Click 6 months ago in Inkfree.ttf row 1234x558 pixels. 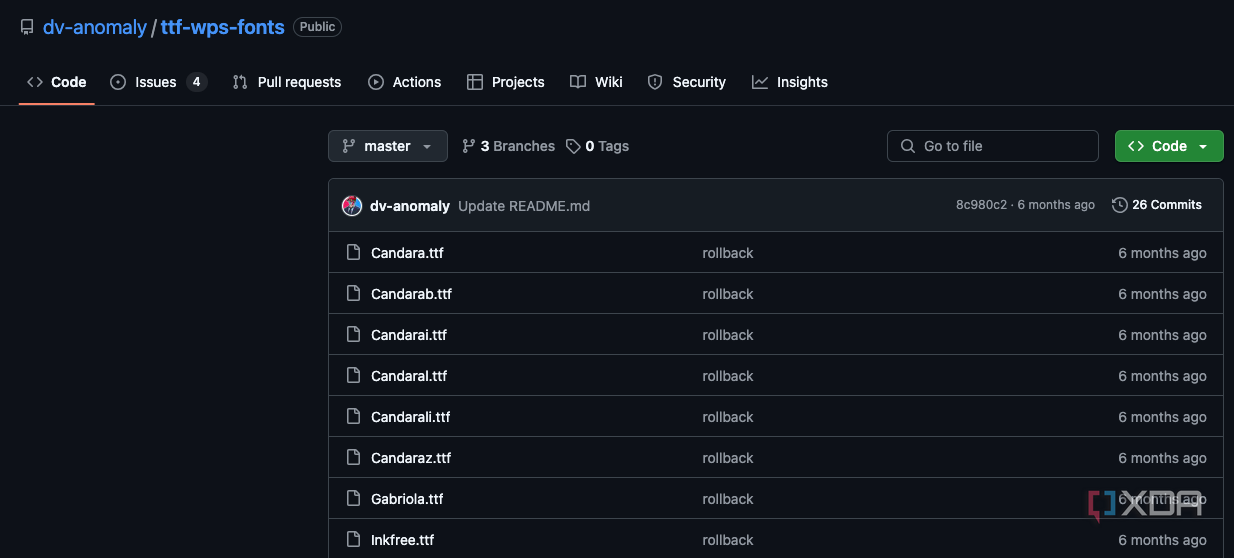[1162, 540]
